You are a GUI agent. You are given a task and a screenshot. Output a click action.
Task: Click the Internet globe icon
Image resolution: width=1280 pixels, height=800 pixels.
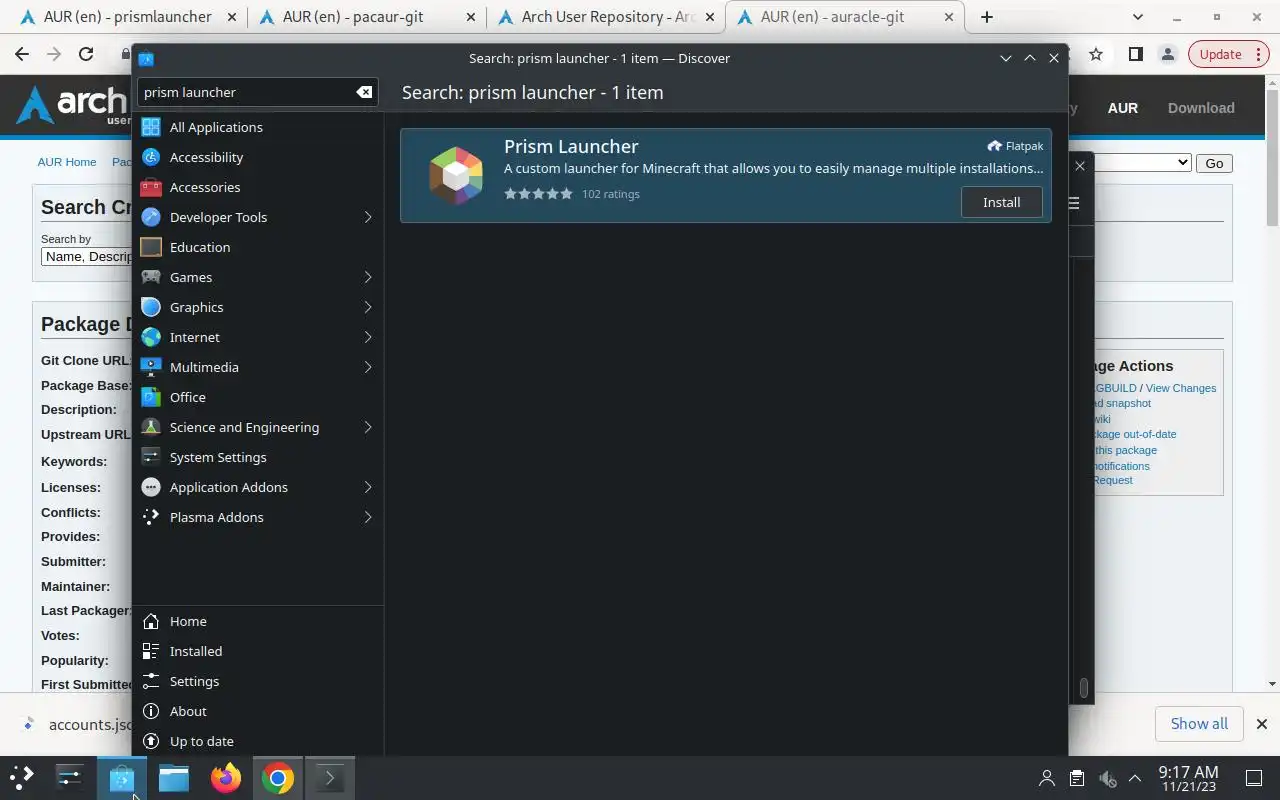pos(151,337)
